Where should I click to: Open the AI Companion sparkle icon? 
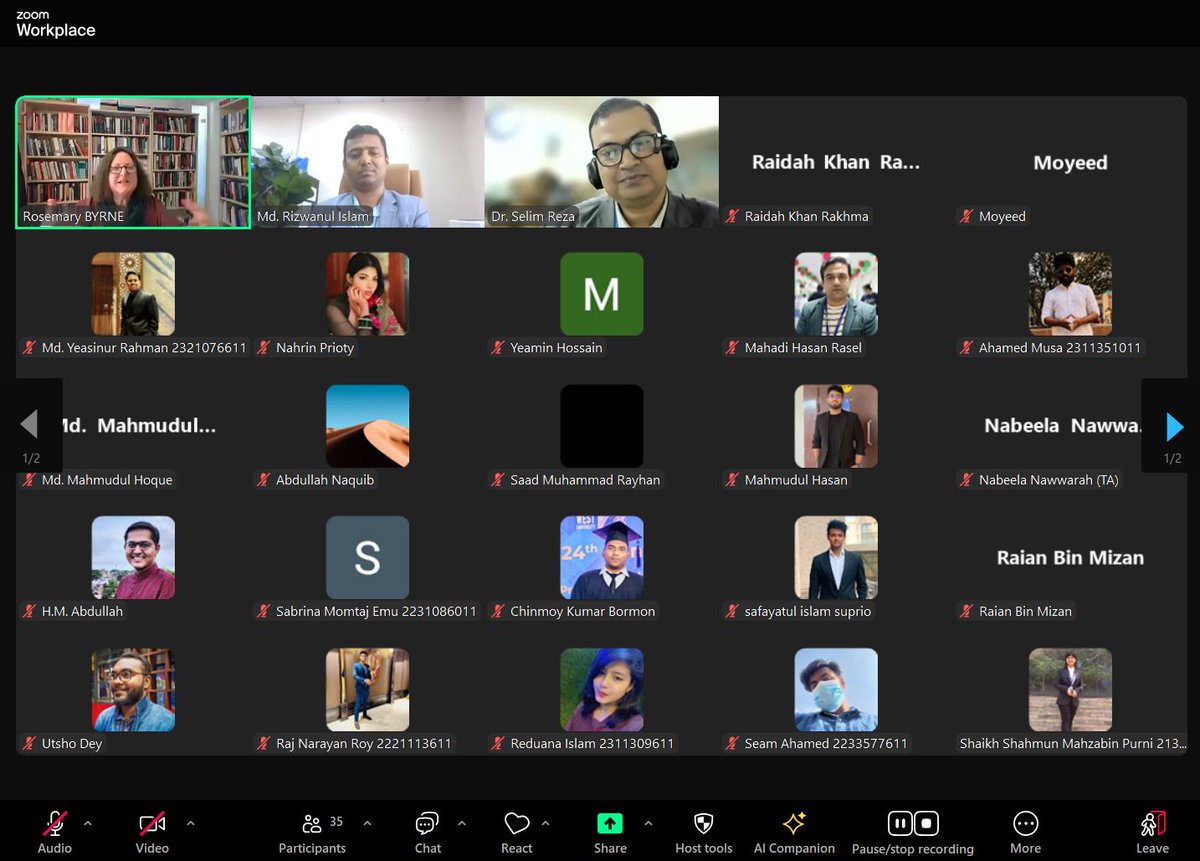pyautogui.click(x=794, y=823)
